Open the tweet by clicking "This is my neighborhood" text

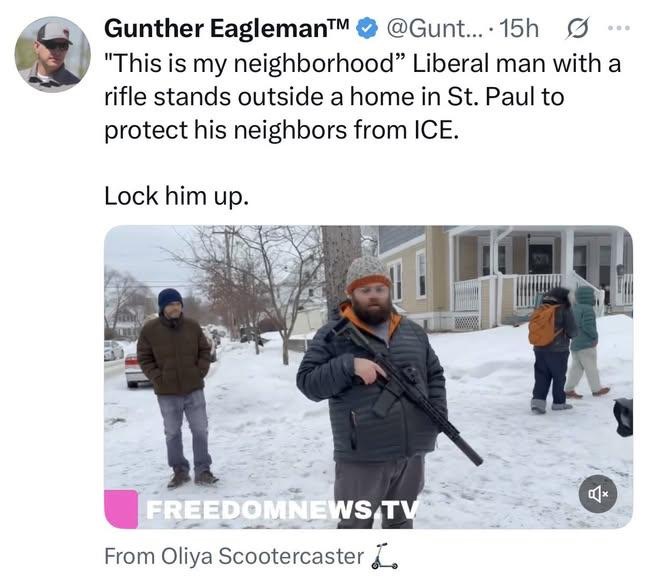point(255,64)
